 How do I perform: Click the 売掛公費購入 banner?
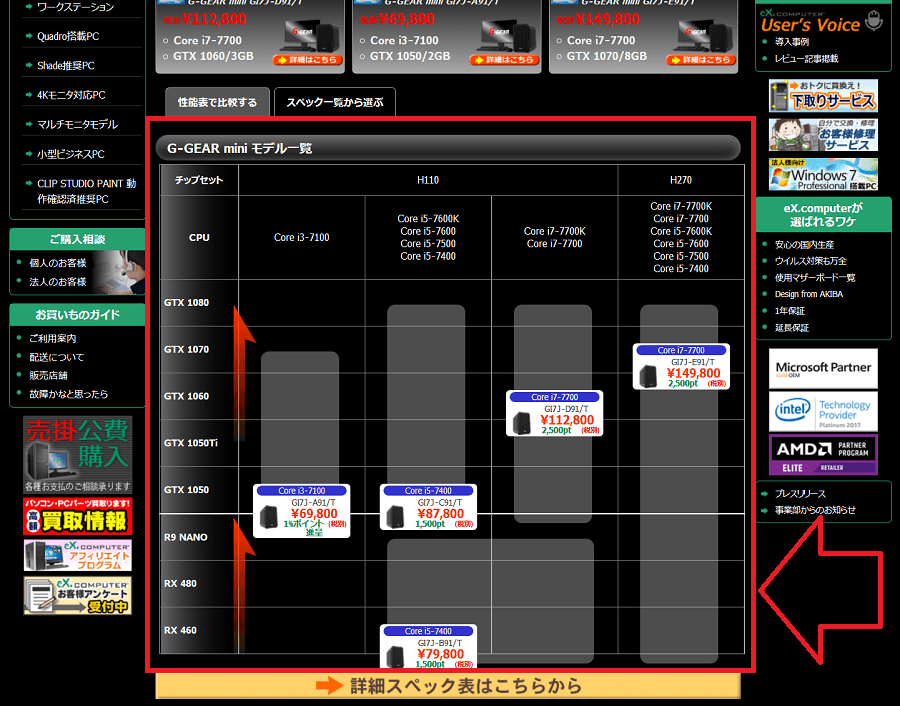tap(77, 455)
